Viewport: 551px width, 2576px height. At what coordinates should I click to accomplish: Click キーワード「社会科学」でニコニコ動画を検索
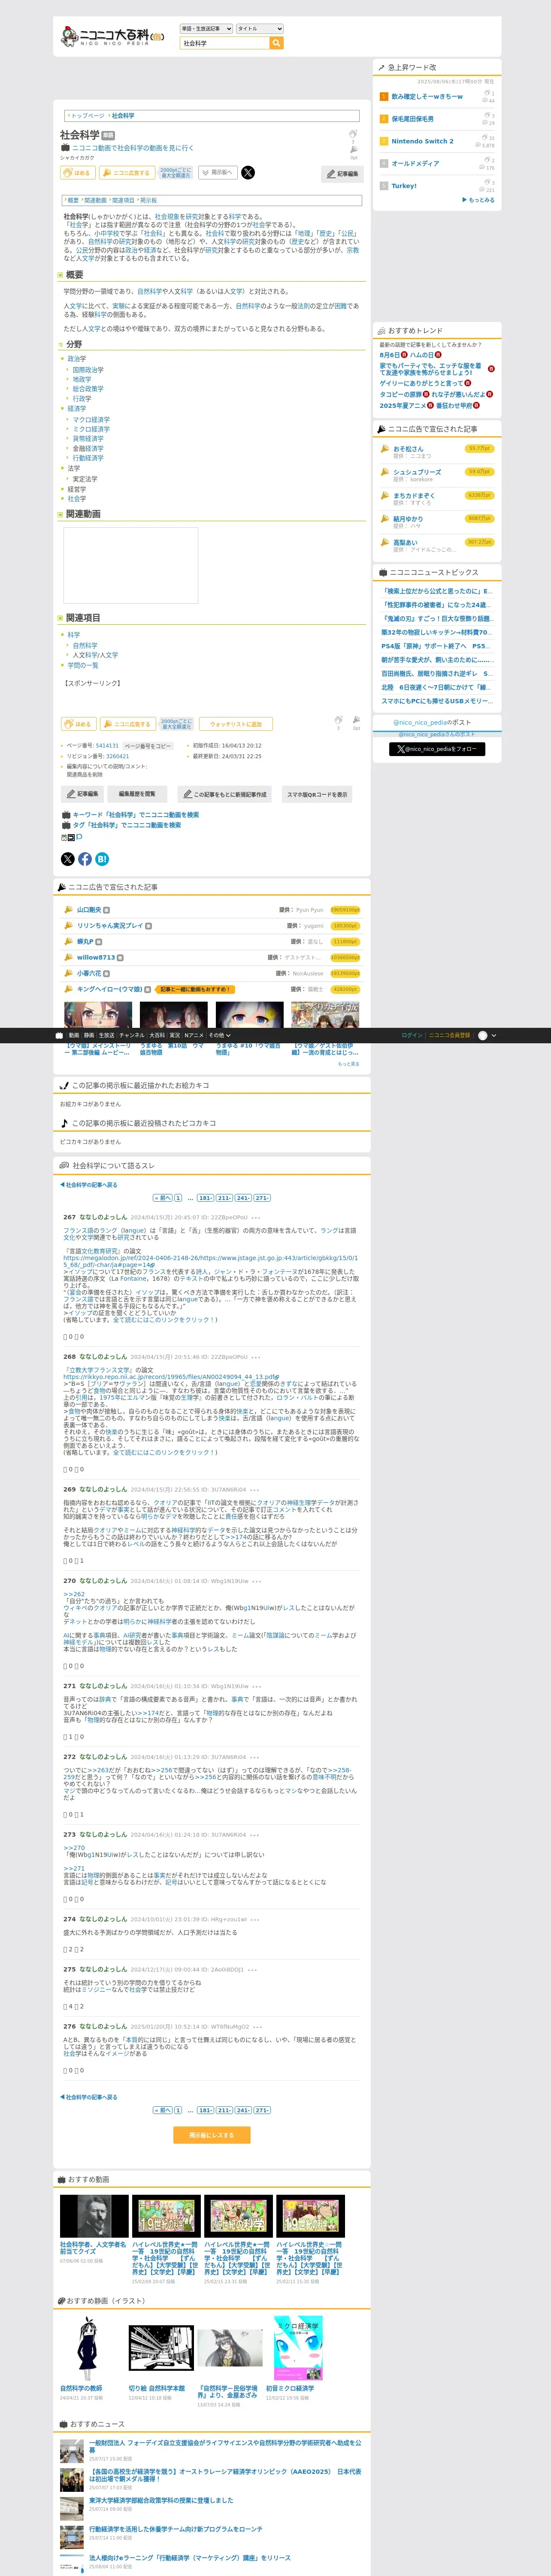135,815
